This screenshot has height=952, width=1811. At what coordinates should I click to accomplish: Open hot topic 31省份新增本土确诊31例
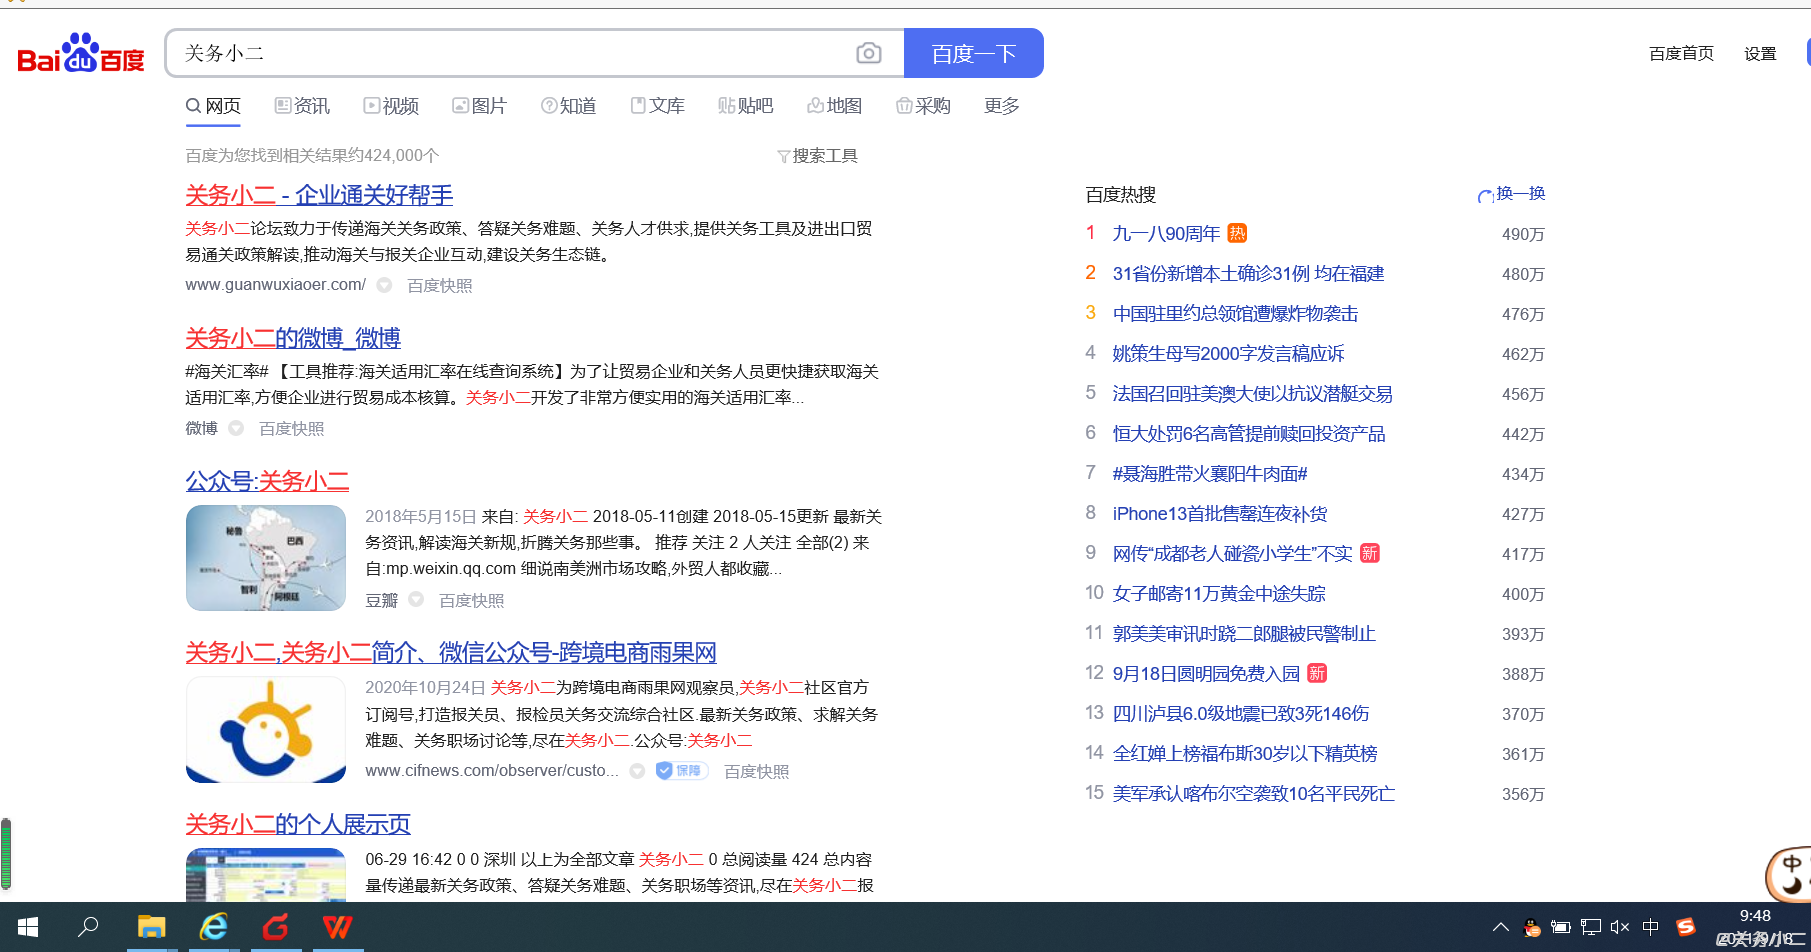pyautogui.click(x=1249, y=274)
